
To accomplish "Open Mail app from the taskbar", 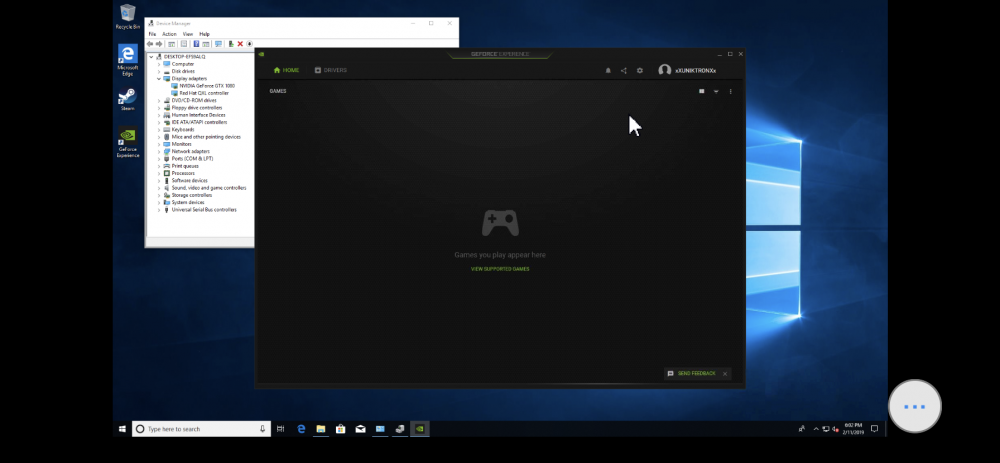I will pyautogui.click(x=360, y=429).
